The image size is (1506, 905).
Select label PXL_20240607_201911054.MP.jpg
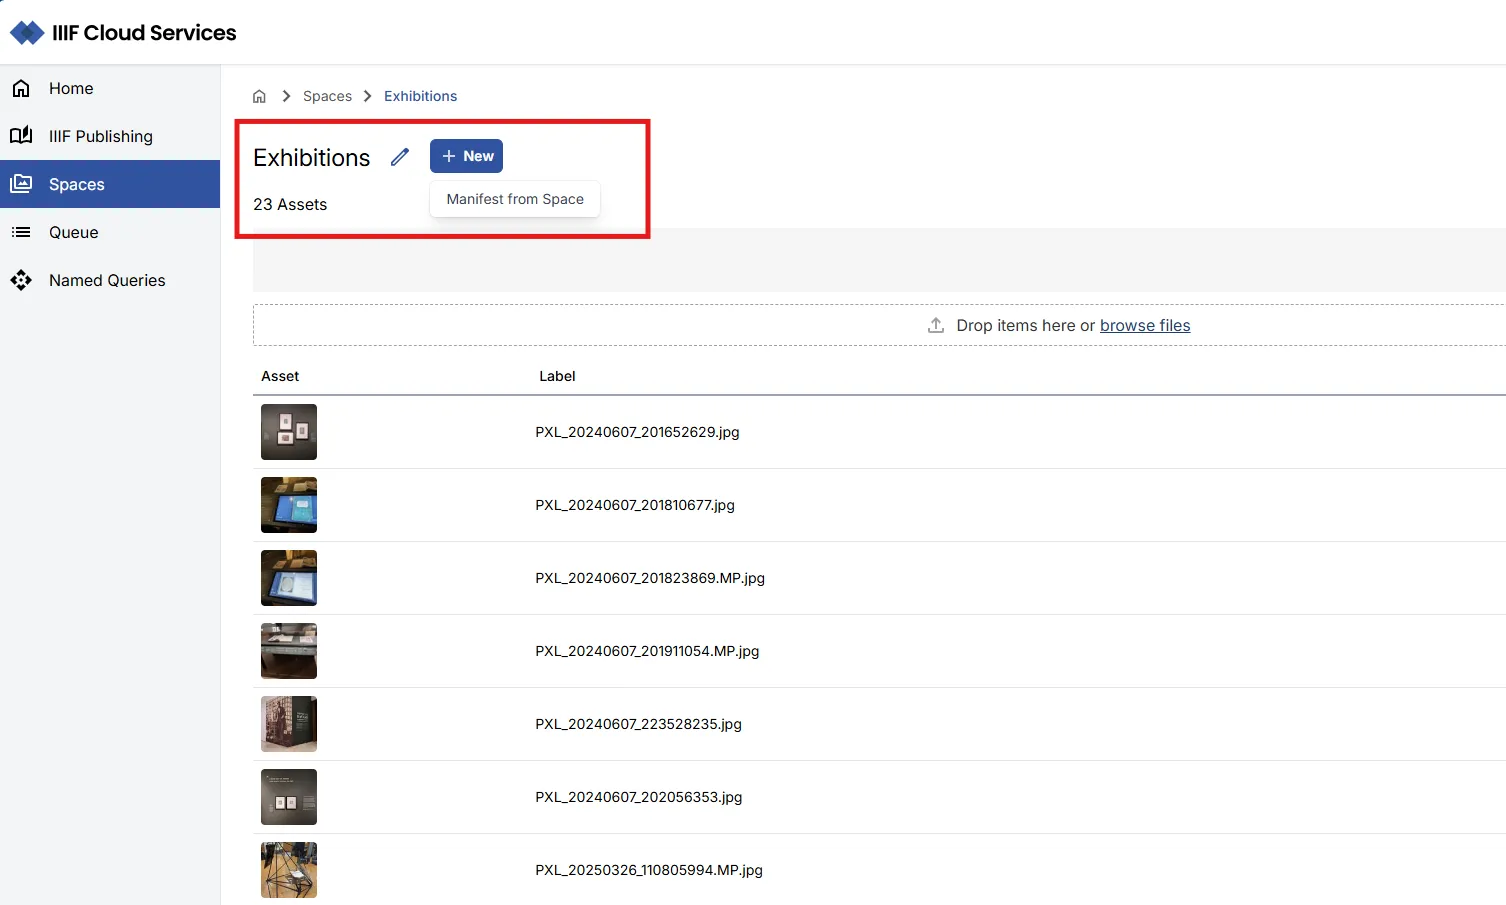[647, 651]
